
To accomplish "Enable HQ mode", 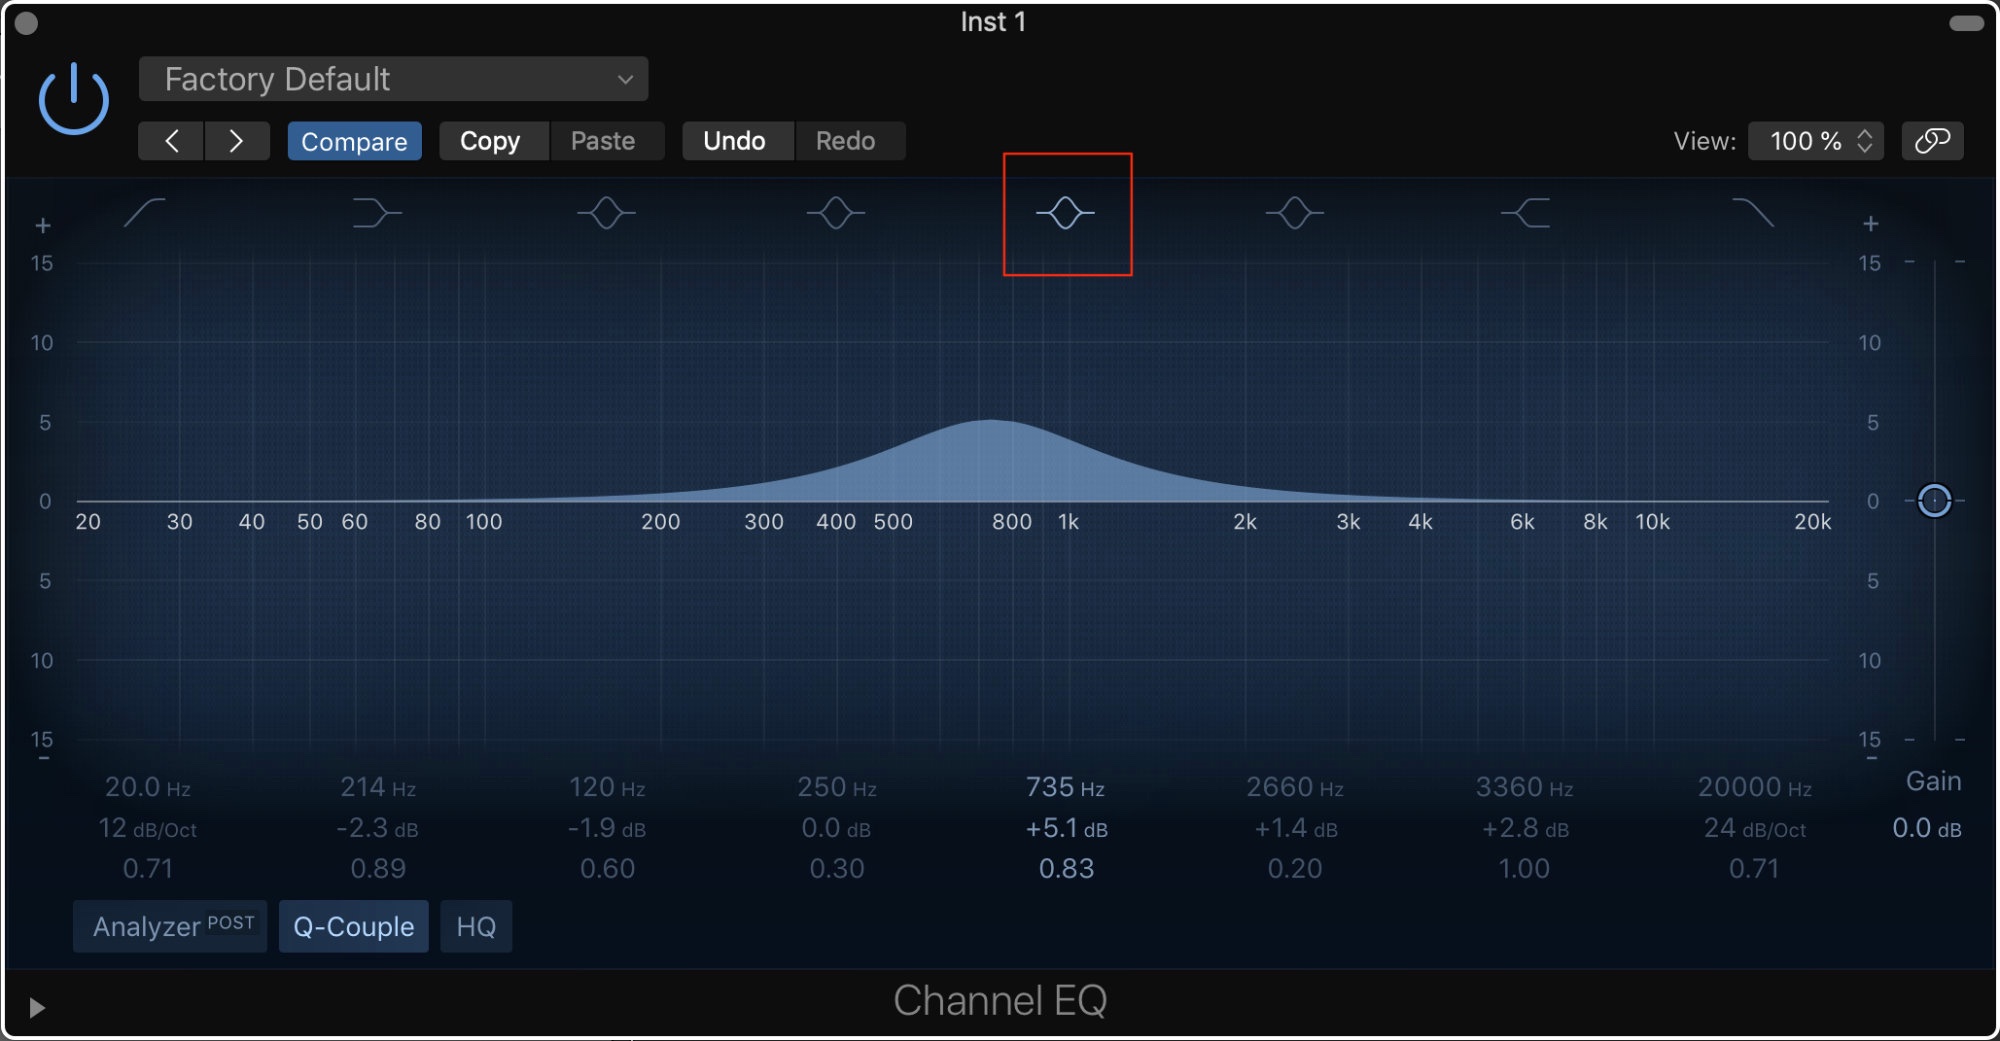I will pyautogui.click(x=476, y=926).
